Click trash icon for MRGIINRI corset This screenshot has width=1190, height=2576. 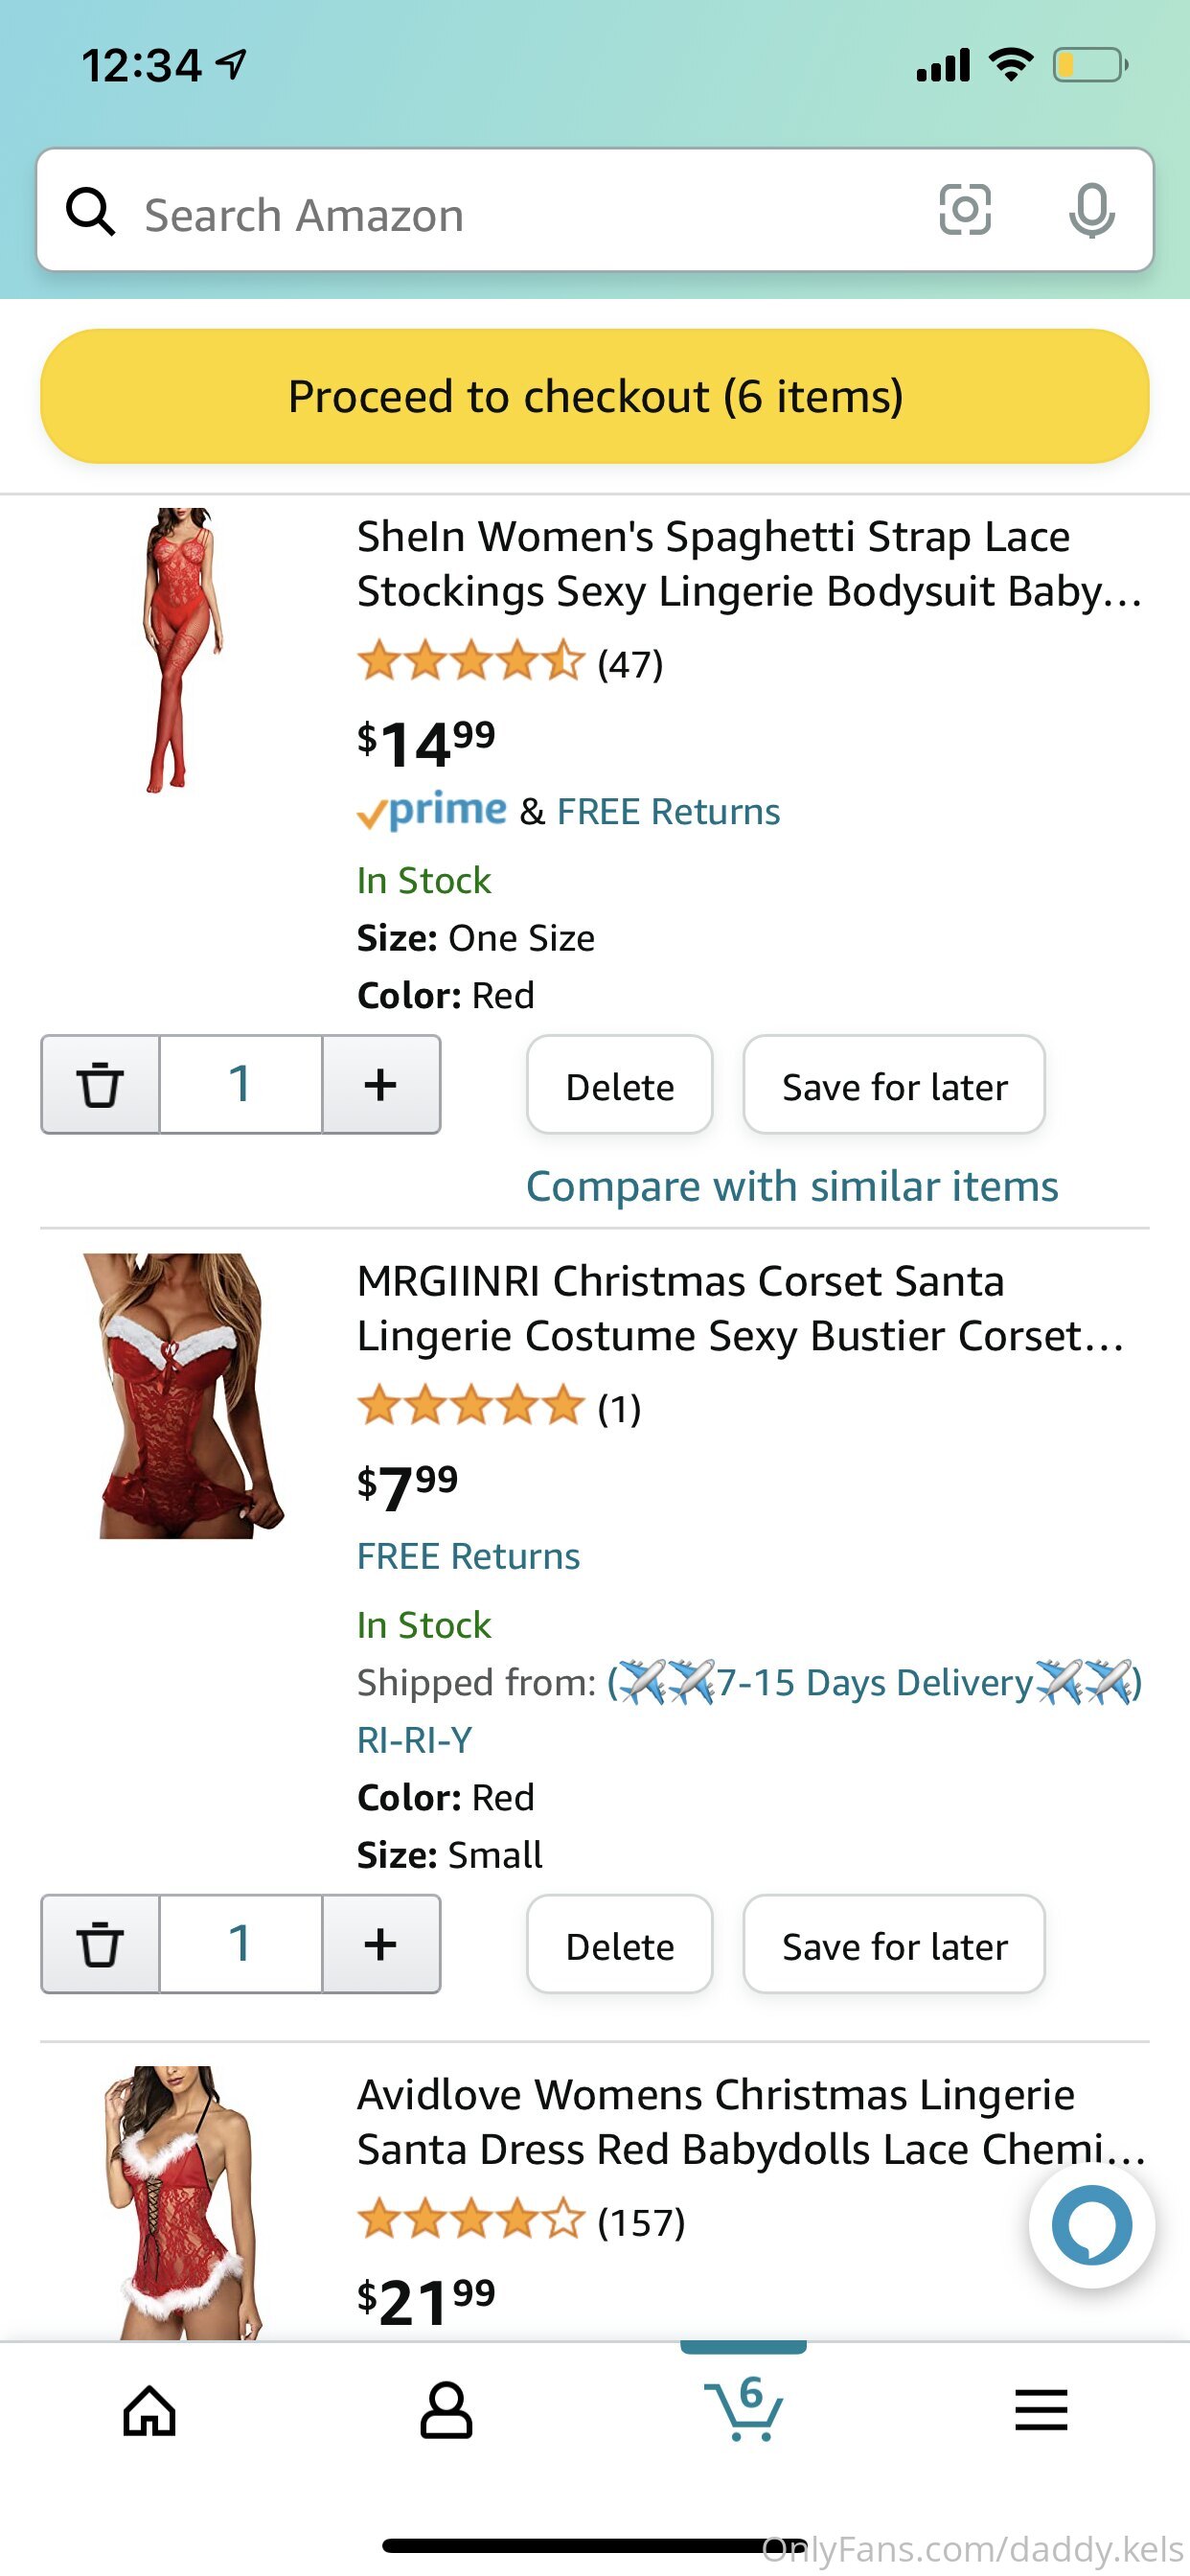[x=100, y=1944]
